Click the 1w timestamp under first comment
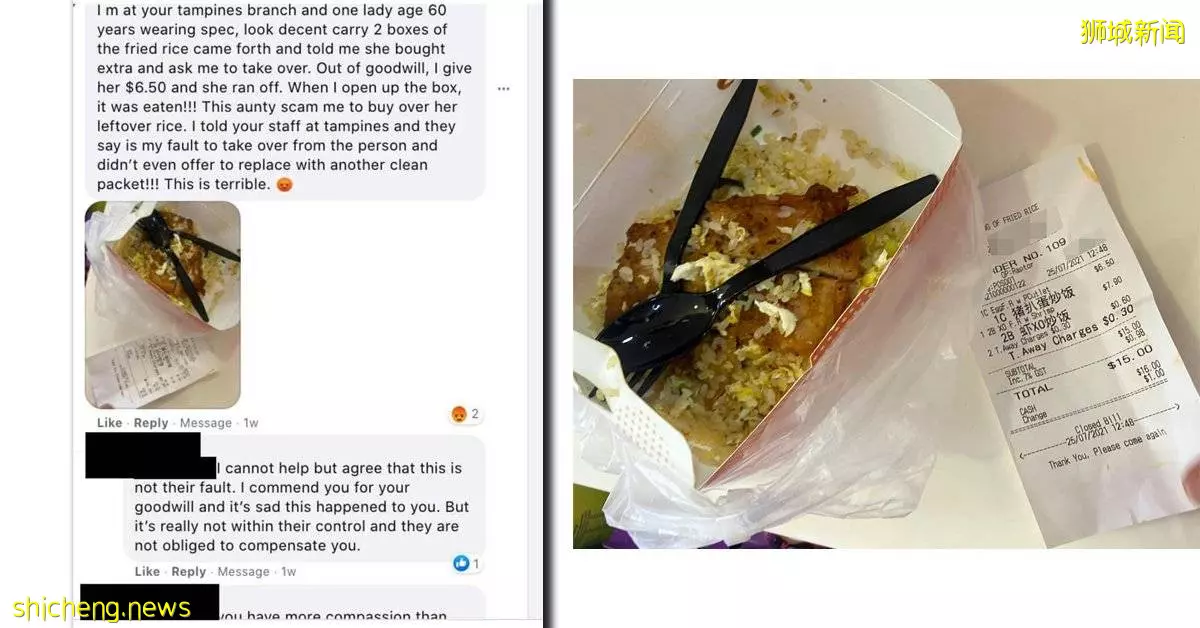This screenshot has width=1200, height=628. (289, 571)
